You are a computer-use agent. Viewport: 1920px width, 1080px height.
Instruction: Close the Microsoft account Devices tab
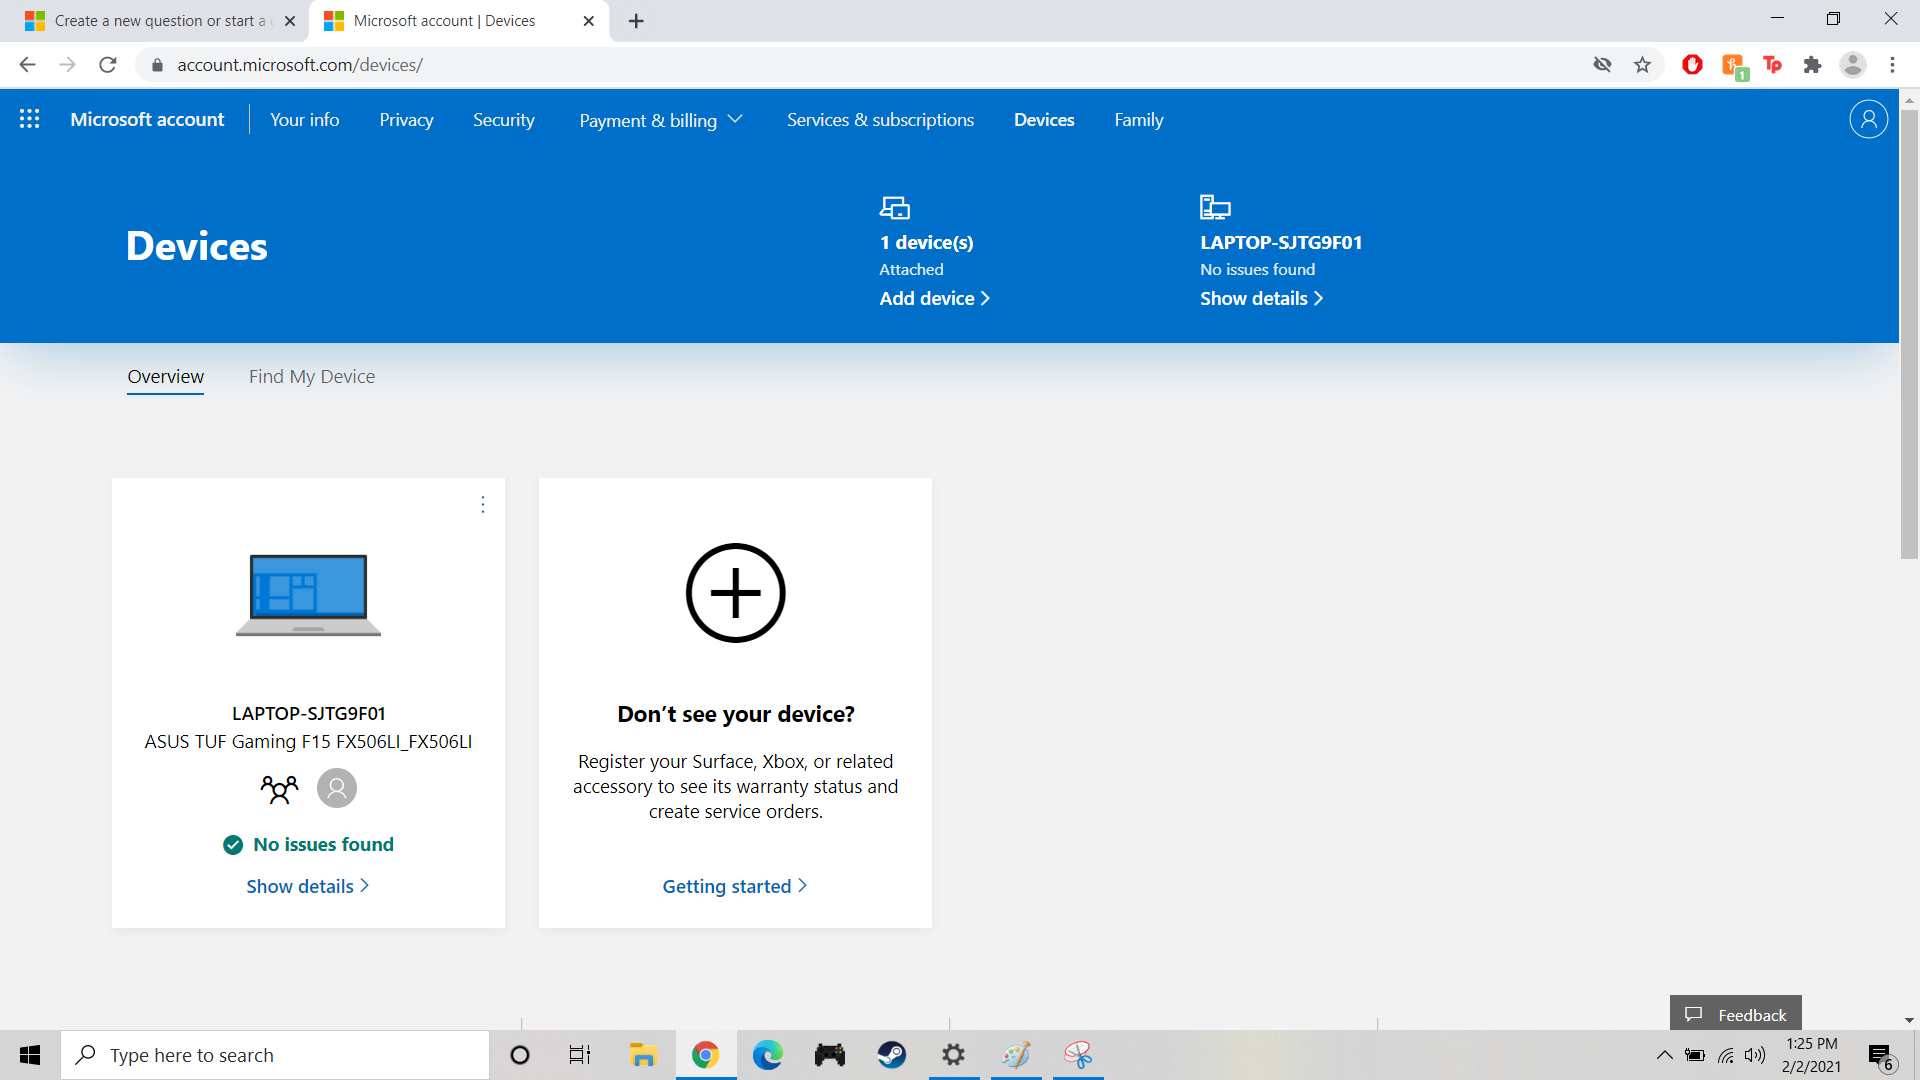[x=588, y=21]
